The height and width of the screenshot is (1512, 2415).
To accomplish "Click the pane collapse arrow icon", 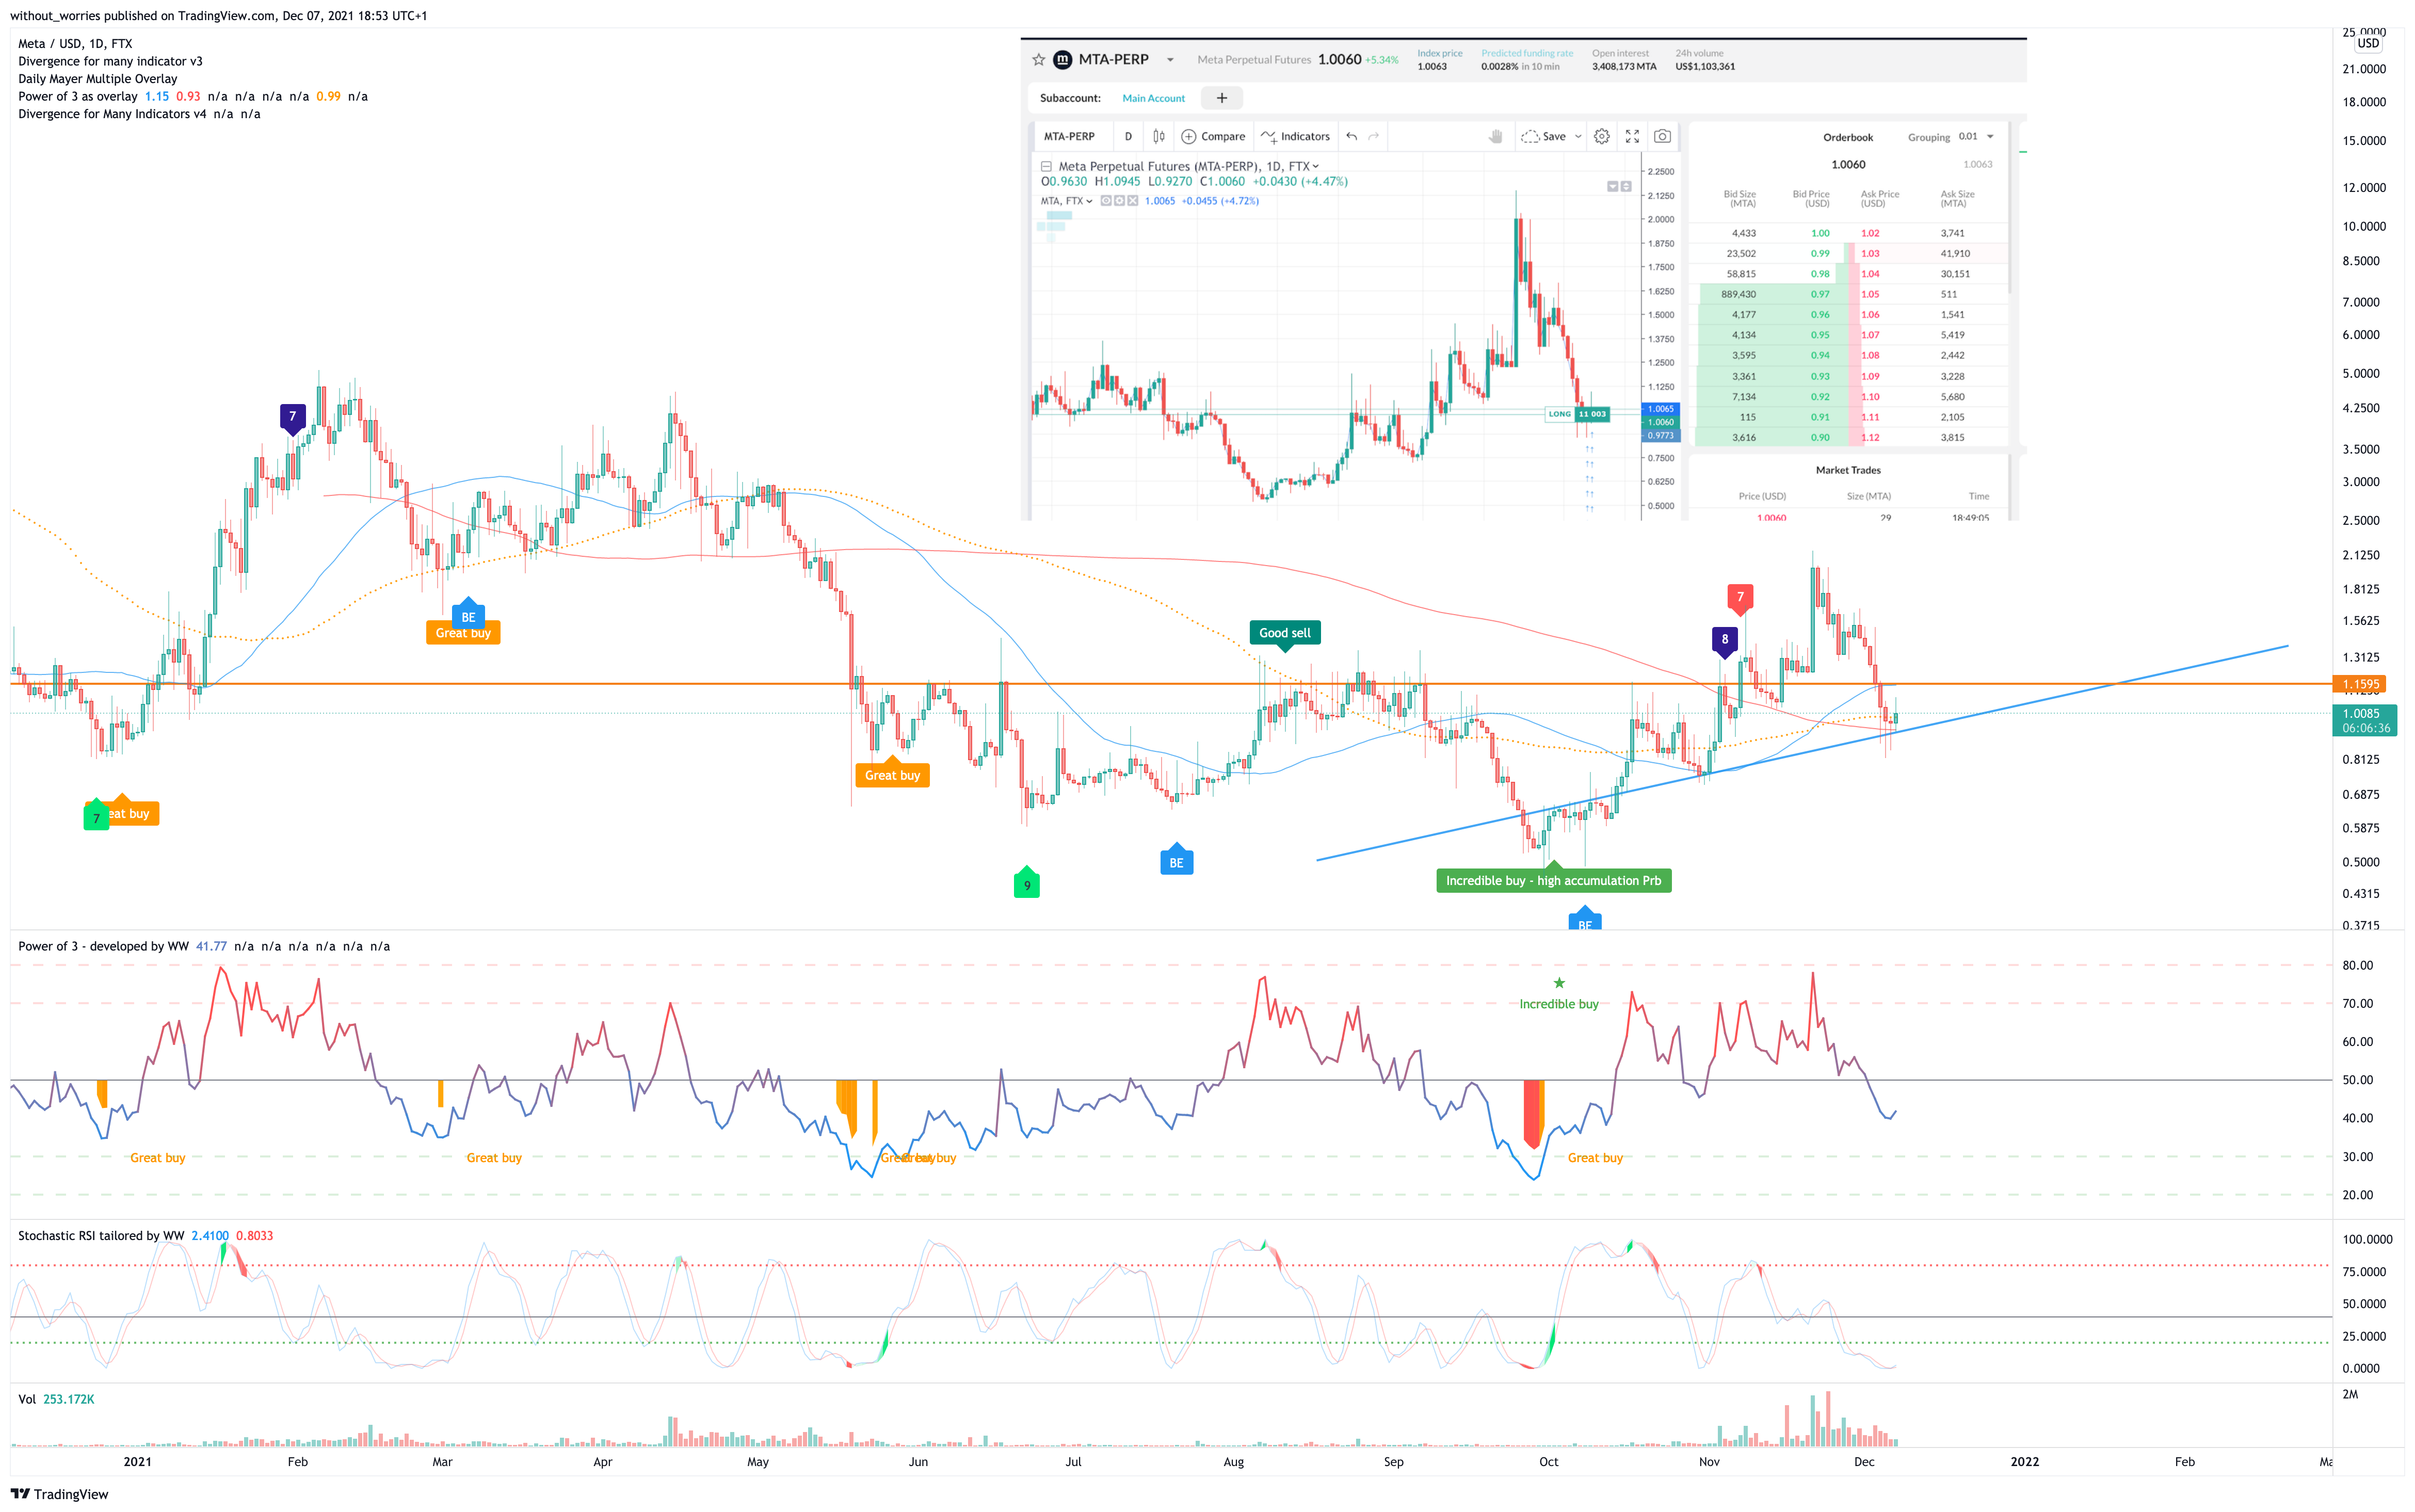I will [x=1612, y=187].
